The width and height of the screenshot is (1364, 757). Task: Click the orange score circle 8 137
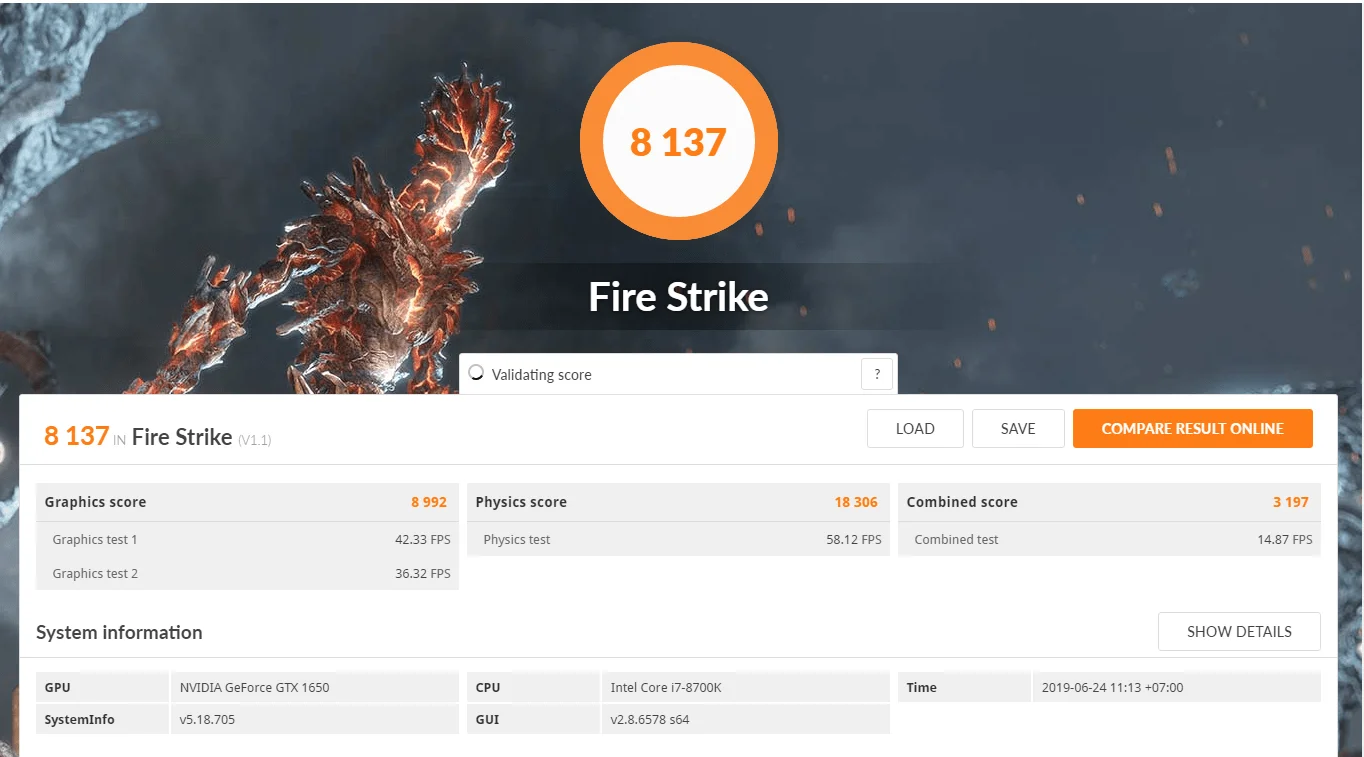[x=678, y=141]
